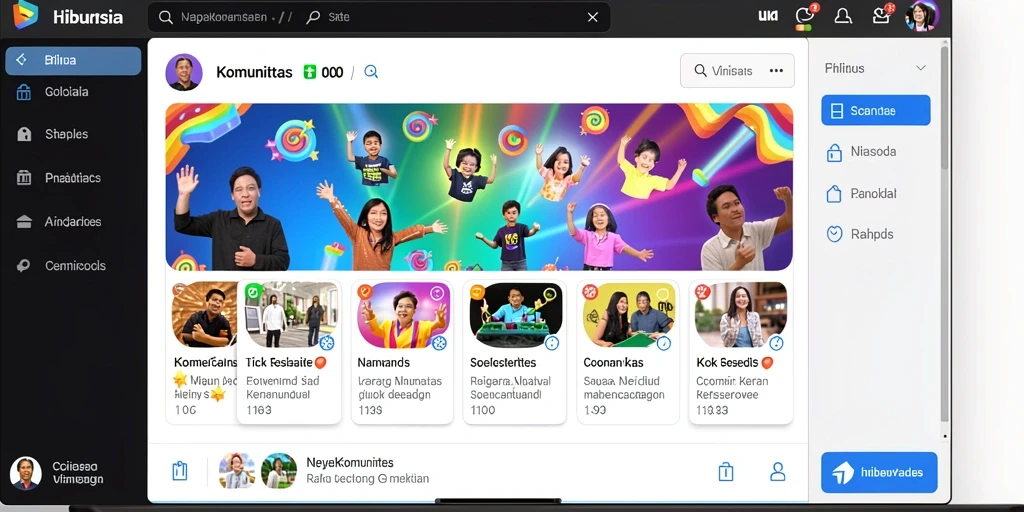This screenshot has height=512, width=1024.
Task: Click the Pnaaotiacs building icon
Action: click(24, 178)
